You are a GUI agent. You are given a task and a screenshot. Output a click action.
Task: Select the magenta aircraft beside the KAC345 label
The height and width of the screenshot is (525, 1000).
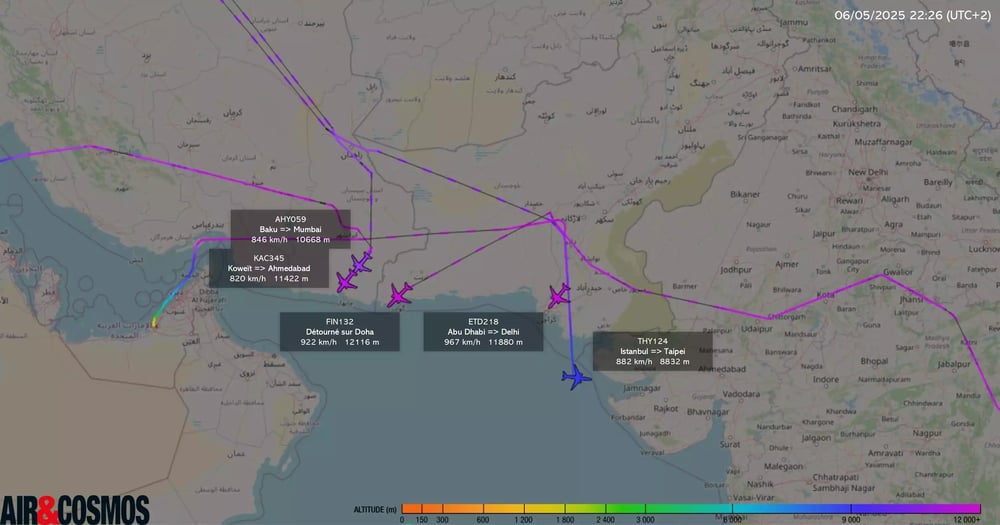(346, 281)
